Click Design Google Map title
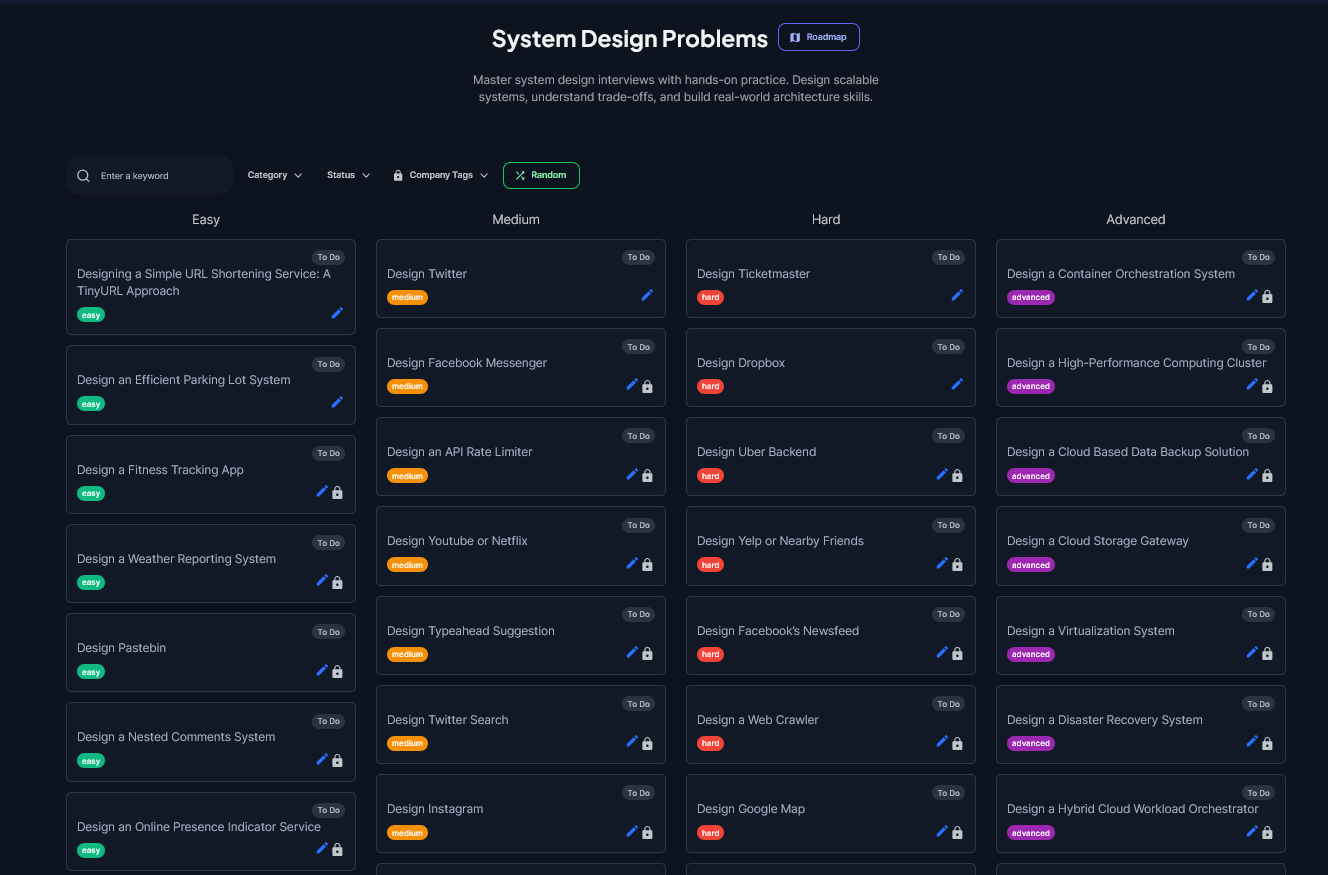 [x=751, y=809]
